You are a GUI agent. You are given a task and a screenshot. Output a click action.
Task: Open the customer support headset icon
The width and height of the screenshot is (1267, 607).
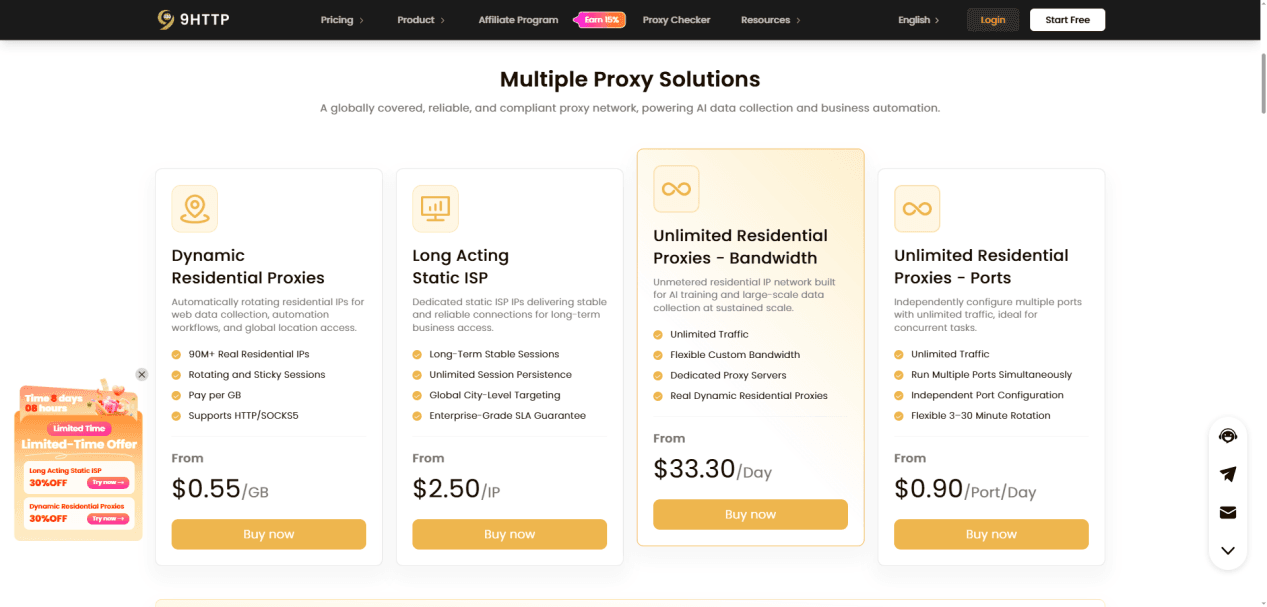(x=1228, y=436)
